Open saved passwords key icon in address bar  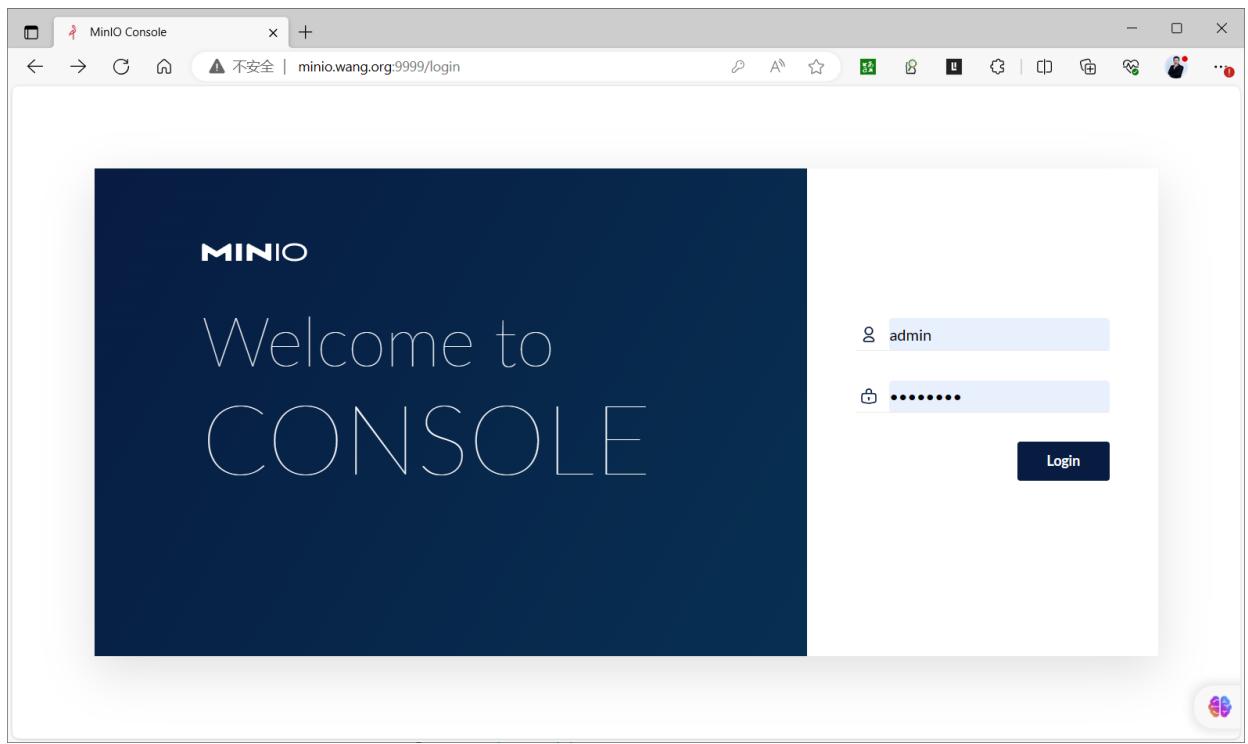click(739, 67)
